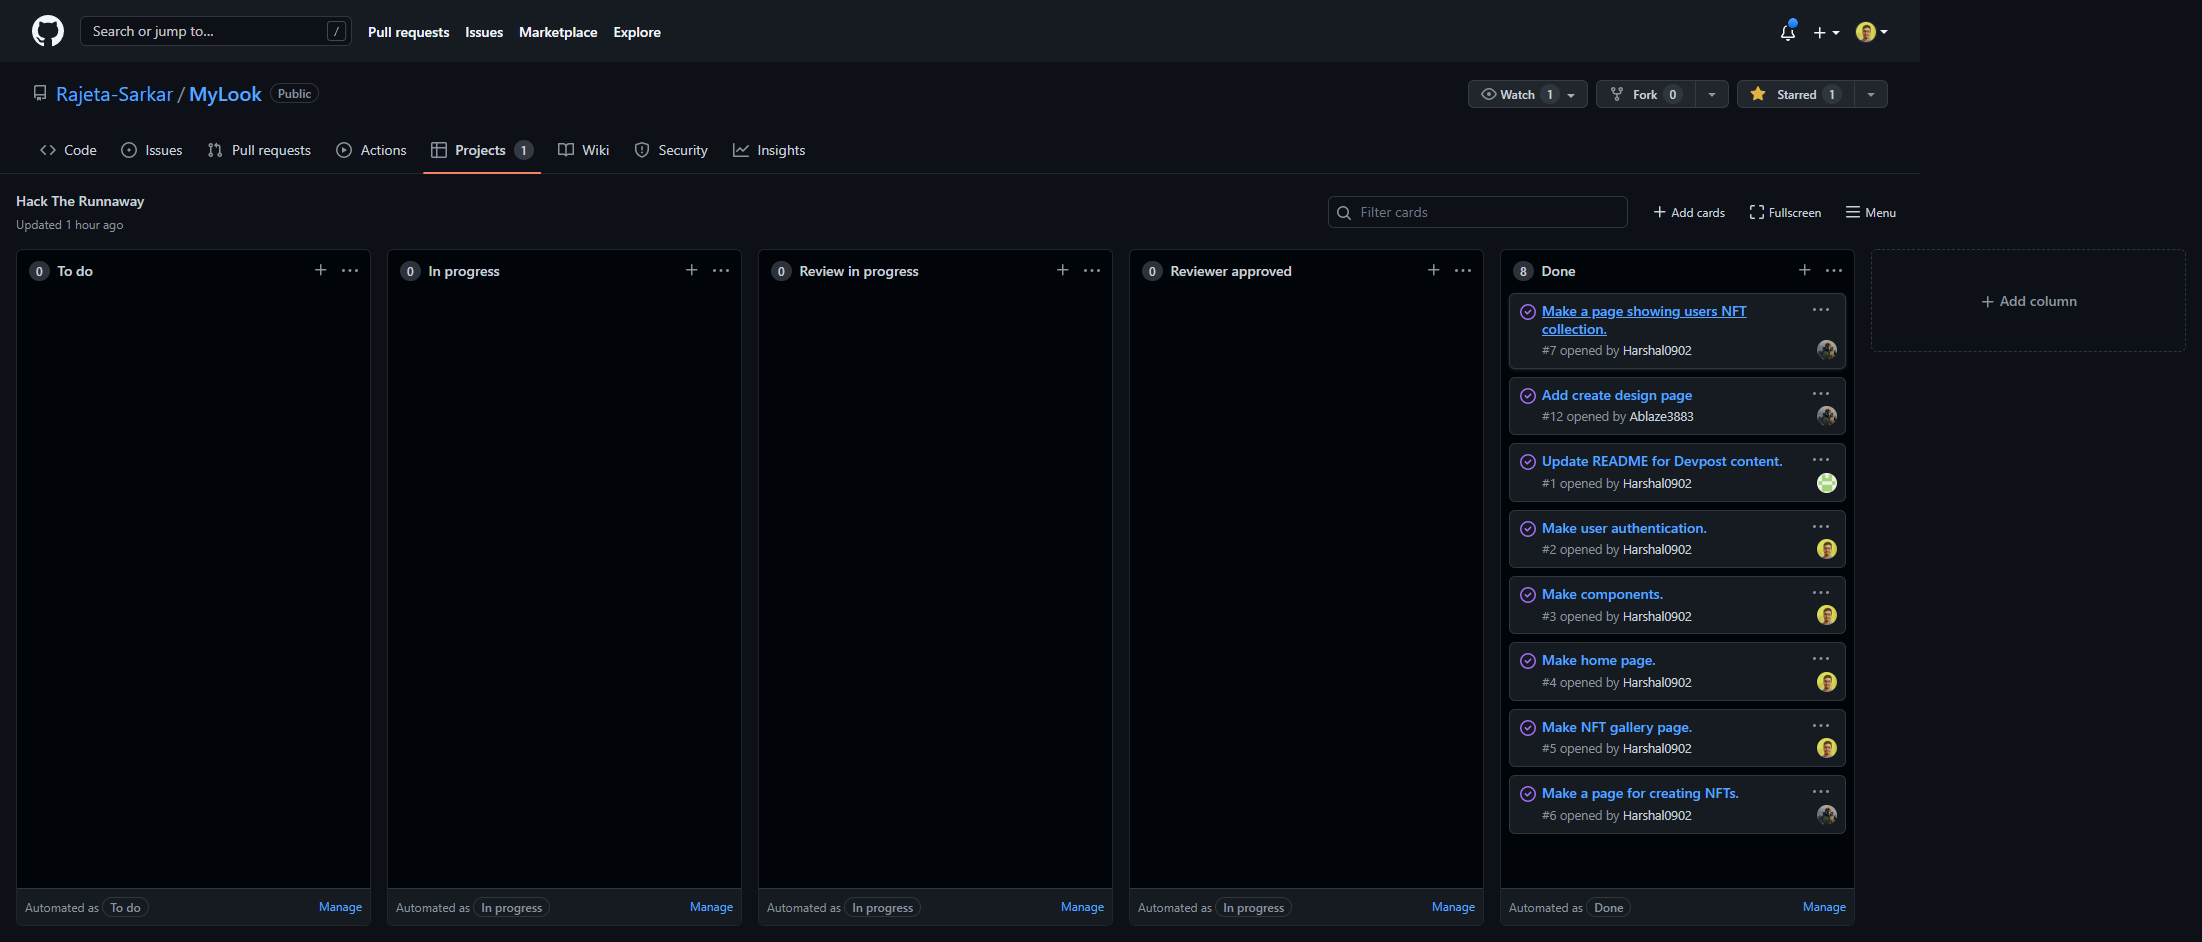Open issue Add create design page

pyautogui.click(x=1617, y=395)
